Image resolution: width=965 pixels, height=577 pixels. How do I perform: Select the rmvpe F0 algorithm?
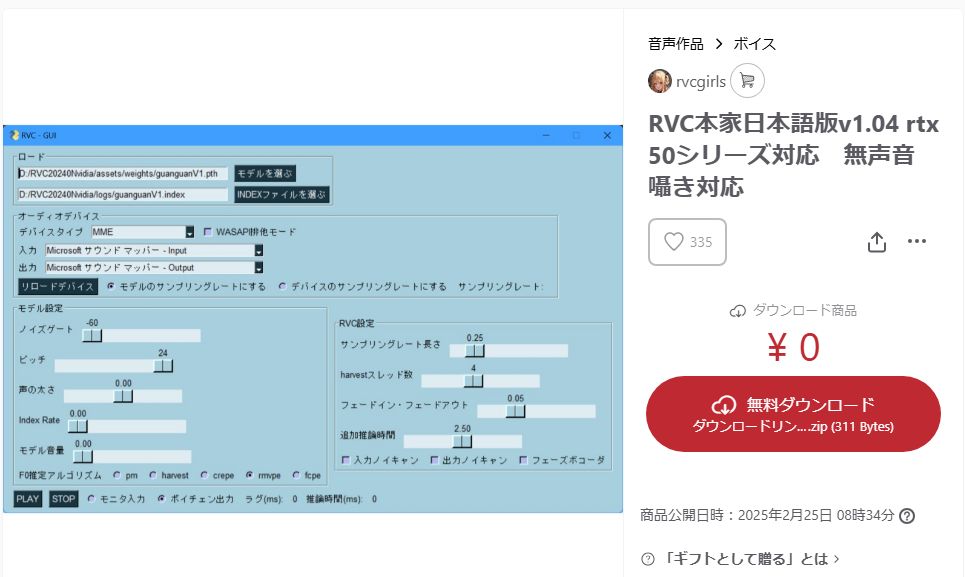(249, 475)
